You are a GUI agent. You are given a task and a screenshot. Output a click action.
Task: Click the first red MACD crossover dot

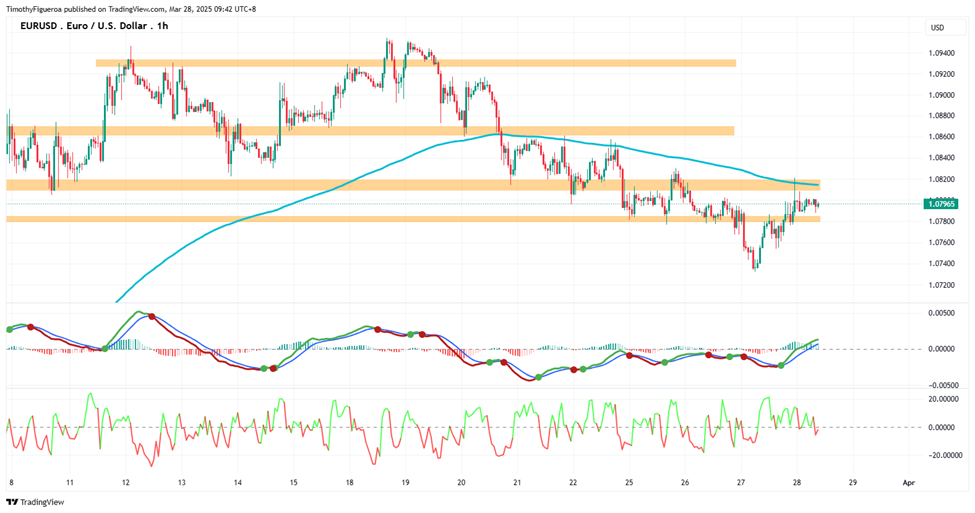(x=30, y=327)
